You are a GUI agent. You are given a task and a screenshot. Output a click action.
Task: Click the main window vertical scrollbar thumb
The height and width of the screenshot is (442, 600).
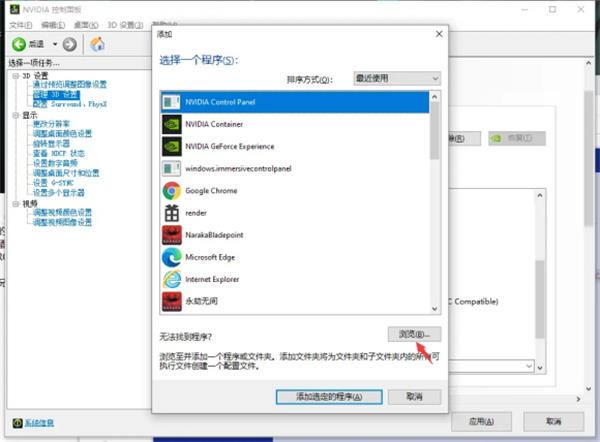pos(589,159)
